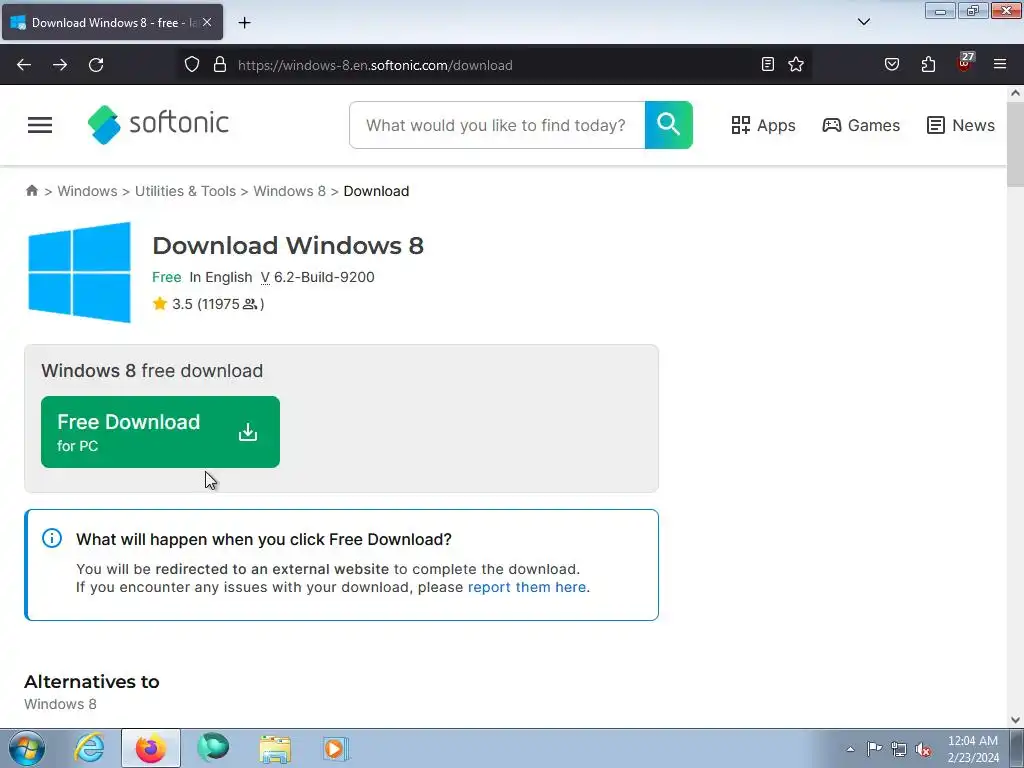
Task: Click the page scrollbar thumb
Action: point(1015,144)
